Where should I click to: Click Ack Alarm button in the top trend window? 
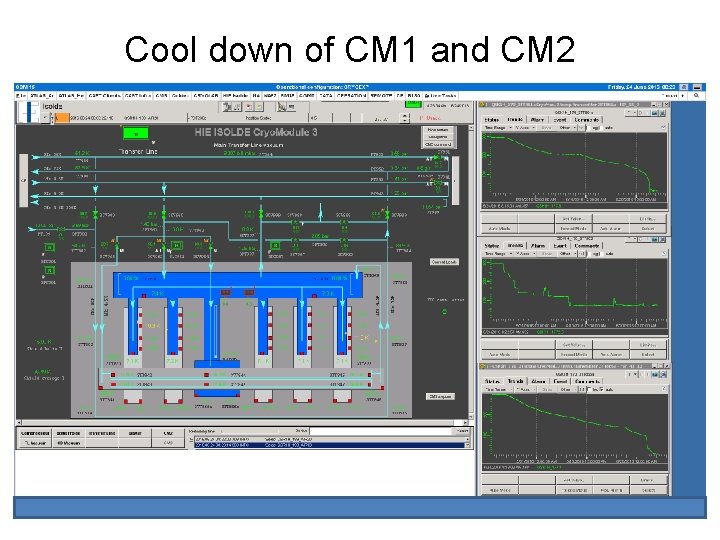[611, 228]
